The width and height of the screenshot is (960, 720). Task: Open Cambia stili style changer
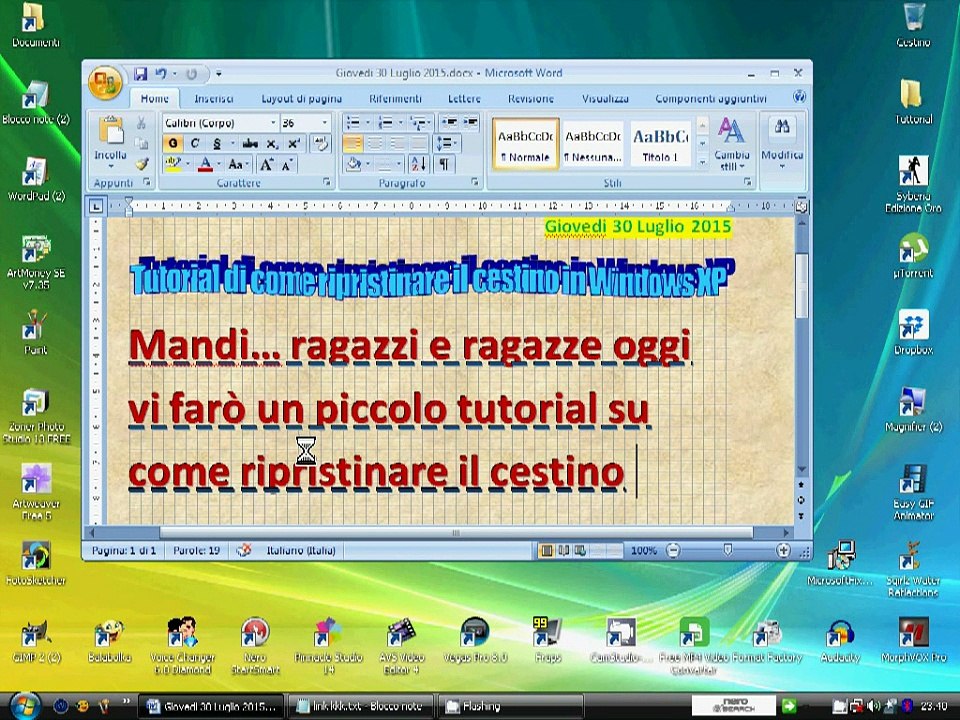click(732, 144)
